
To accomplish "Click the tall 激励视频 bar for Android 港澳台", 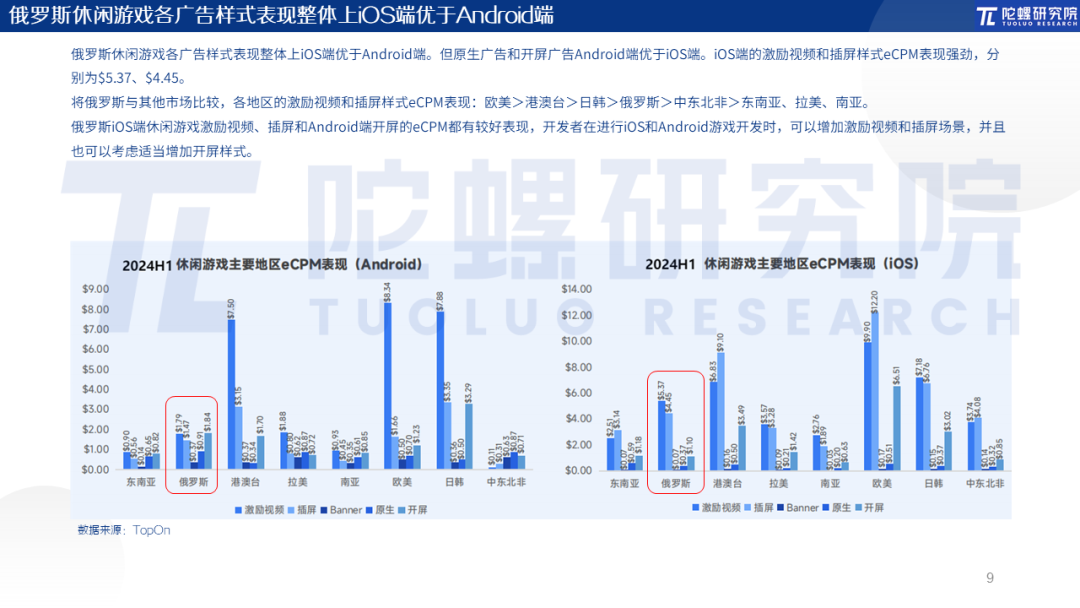I will tap(231, 395).
